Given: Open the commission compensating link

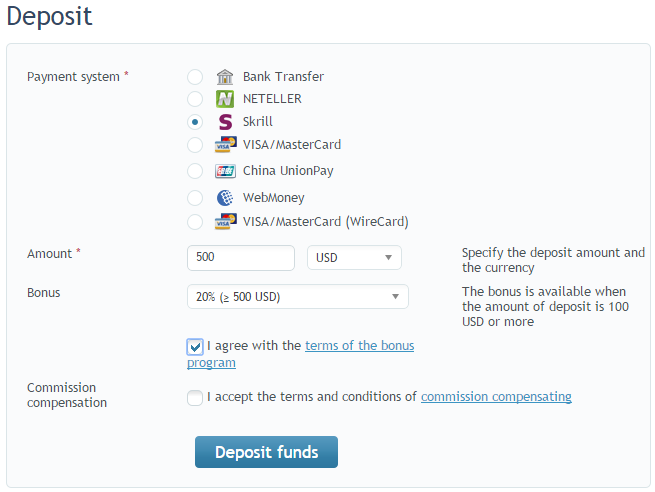Looking at the screenshot, I should click(x=496, y=397).
